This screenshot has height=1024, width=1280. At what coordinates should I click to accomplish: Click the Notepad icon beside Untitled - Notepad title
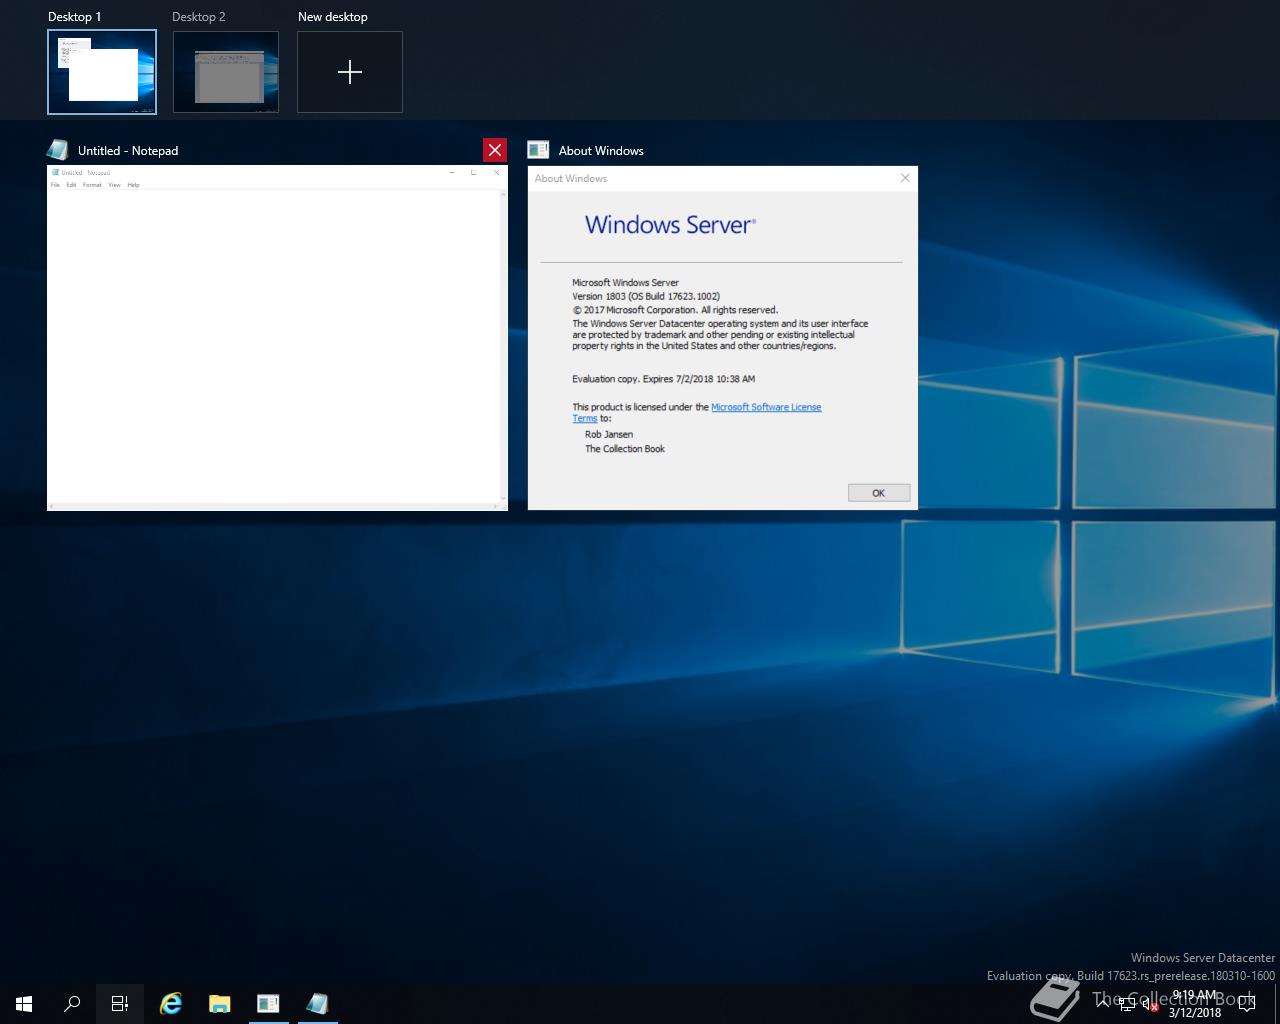(58, 150)
